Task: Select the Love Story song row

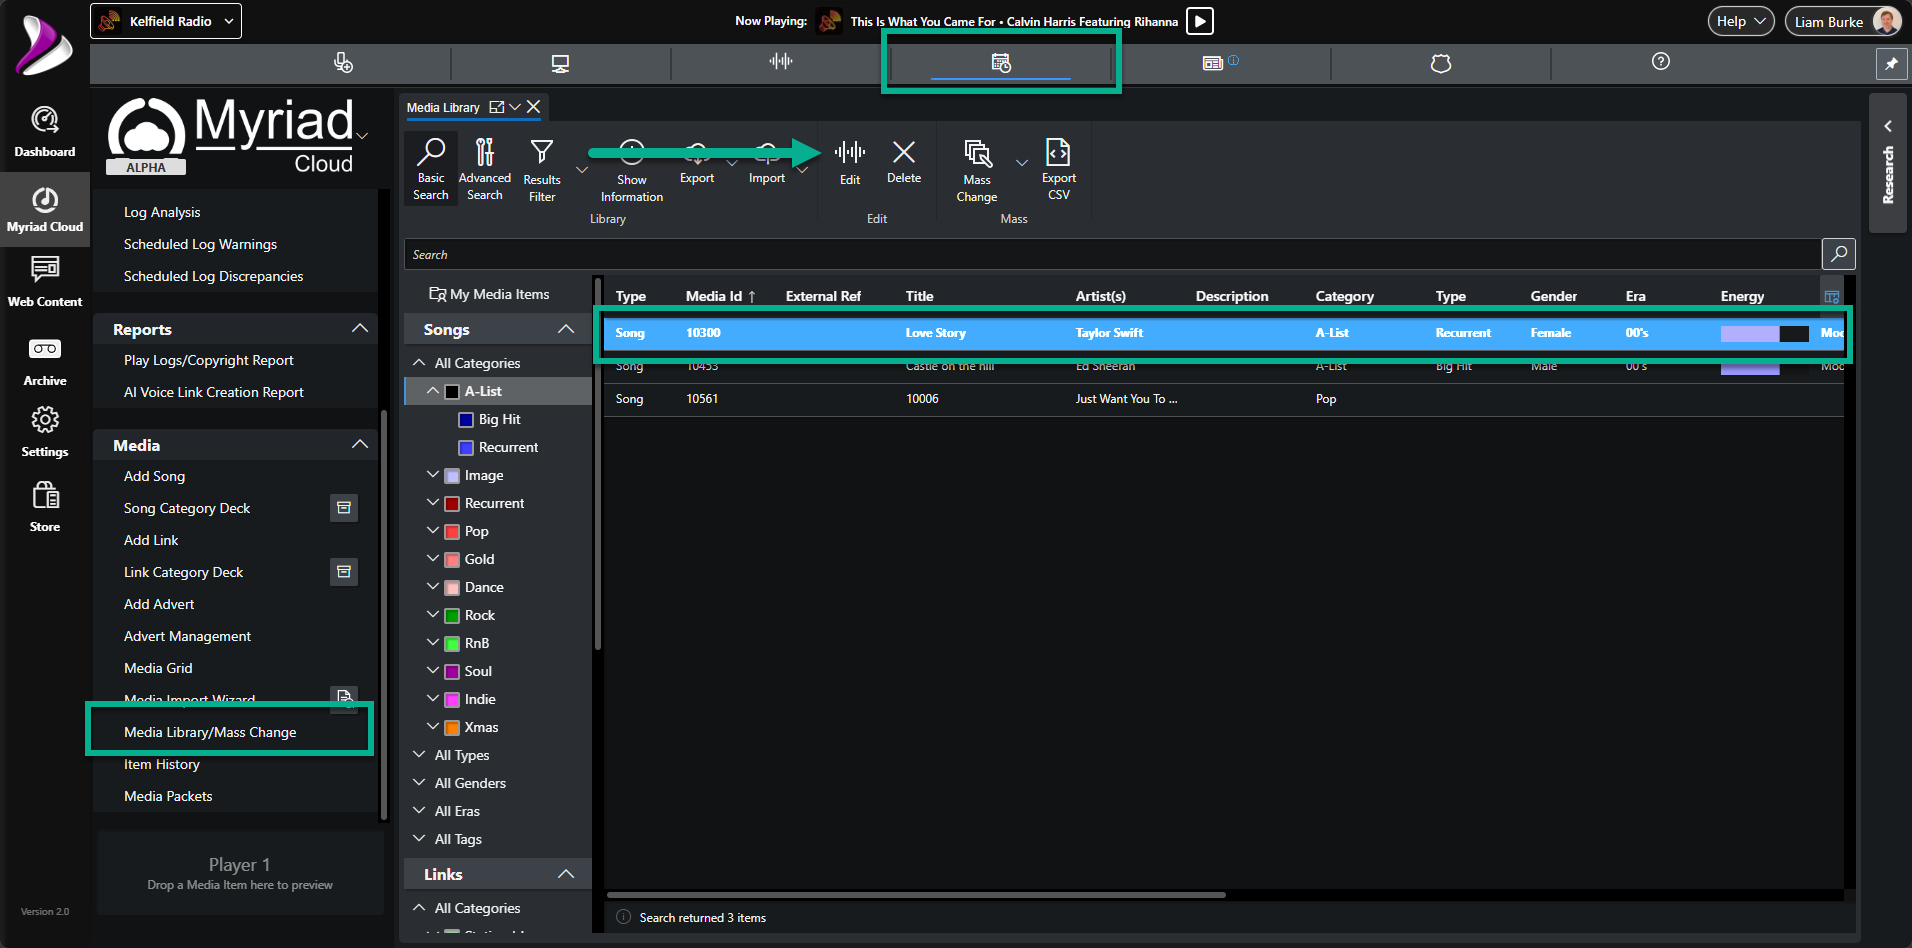Action: [1223, 333]
